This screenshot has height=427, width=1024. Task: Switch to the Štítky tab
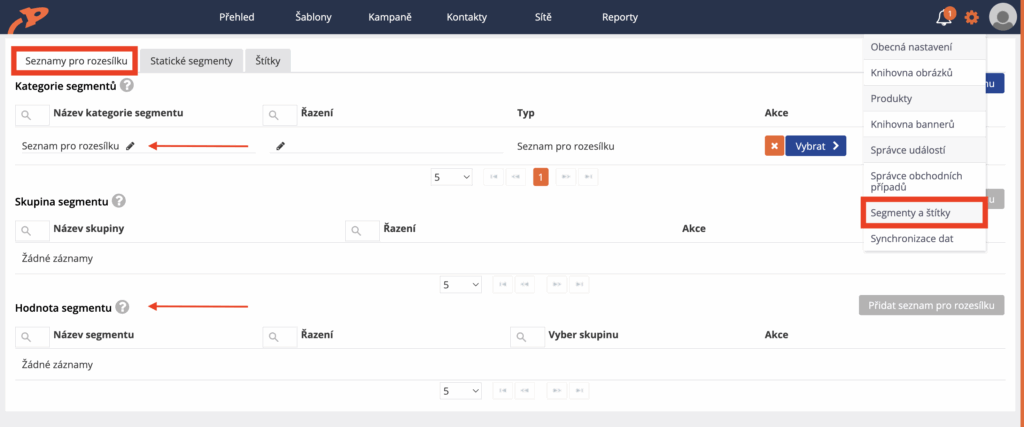267,61
